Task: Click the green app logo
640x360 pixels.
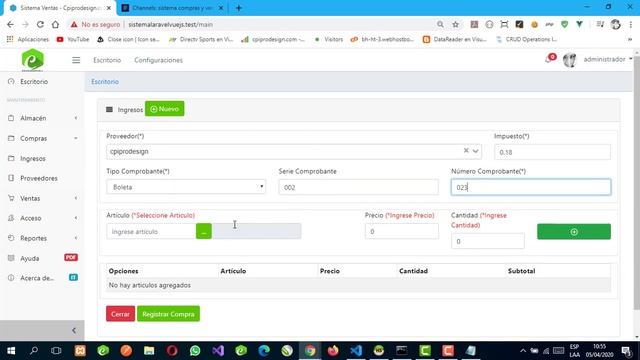Action: (32, 60)
